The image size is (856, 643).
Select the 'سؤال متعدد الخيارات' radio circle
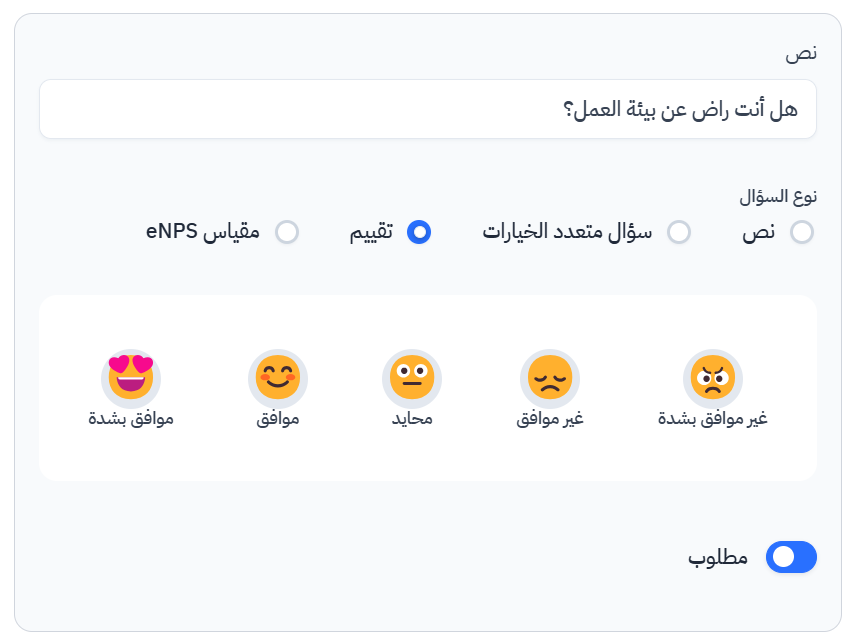pos(679,233)
